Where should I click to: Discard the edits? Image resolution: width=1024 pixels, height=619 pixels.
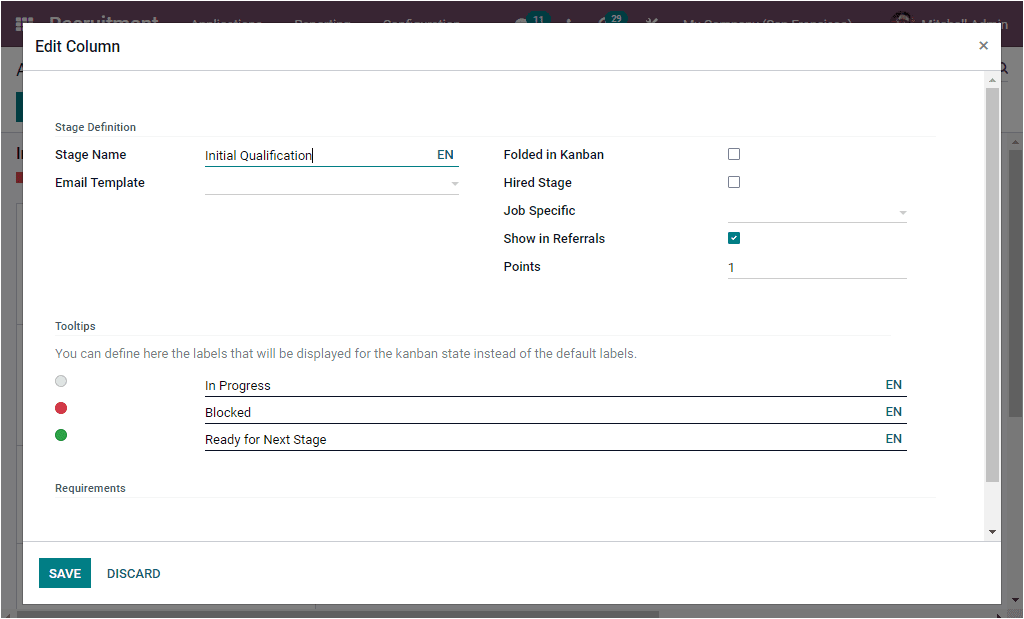pyautogui.click(x=133, y=573)
